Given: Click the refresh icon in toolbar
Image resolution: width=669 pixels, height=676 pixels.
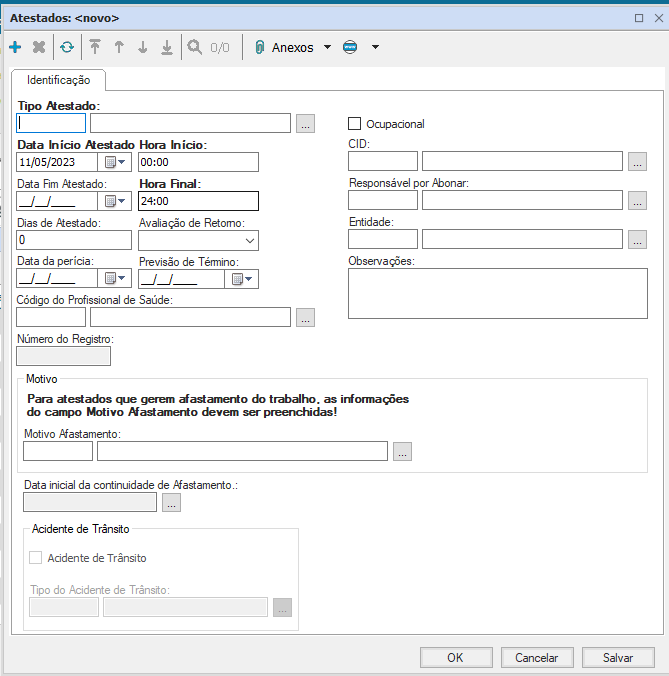Looking at the screenshot, I should click(67, 47).
